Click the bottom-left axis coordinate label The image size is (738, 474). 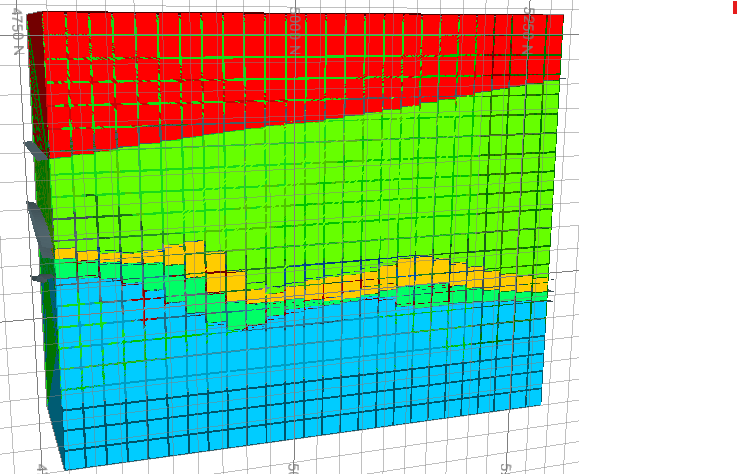pos(42,467)
